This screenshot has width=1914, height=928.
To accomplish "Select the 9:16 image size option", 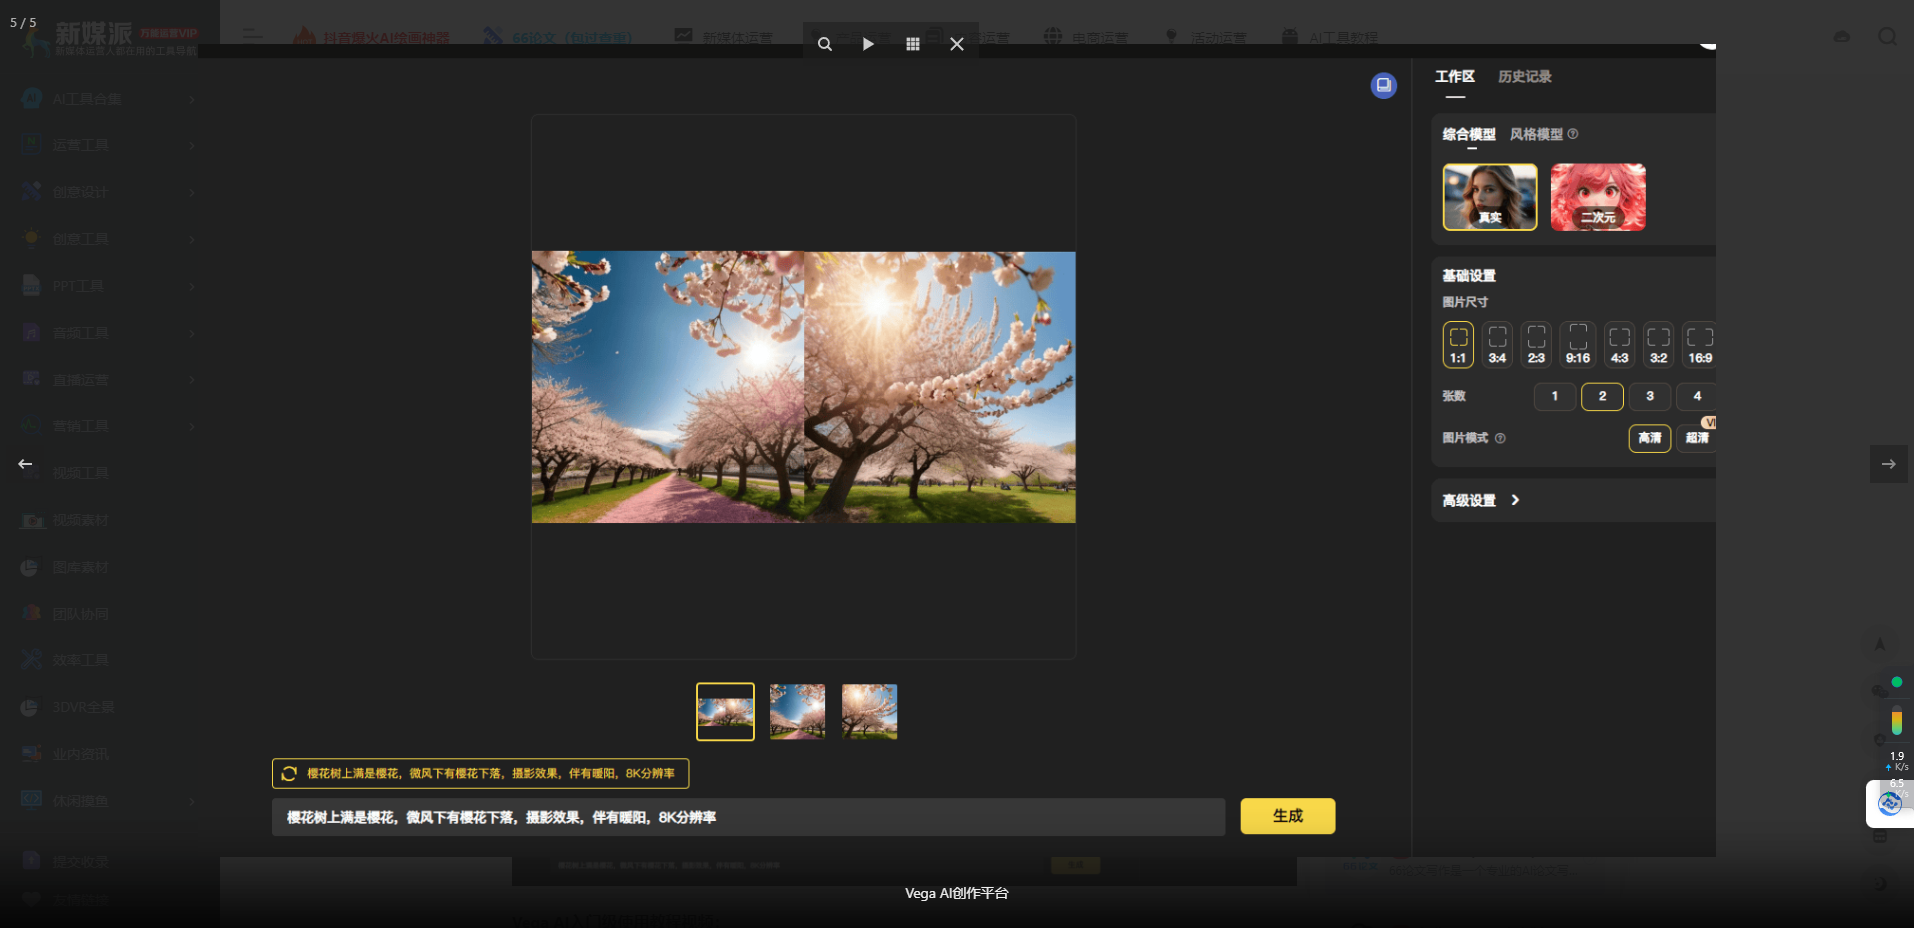I will pyautogui.click(x=1577, y=344).
